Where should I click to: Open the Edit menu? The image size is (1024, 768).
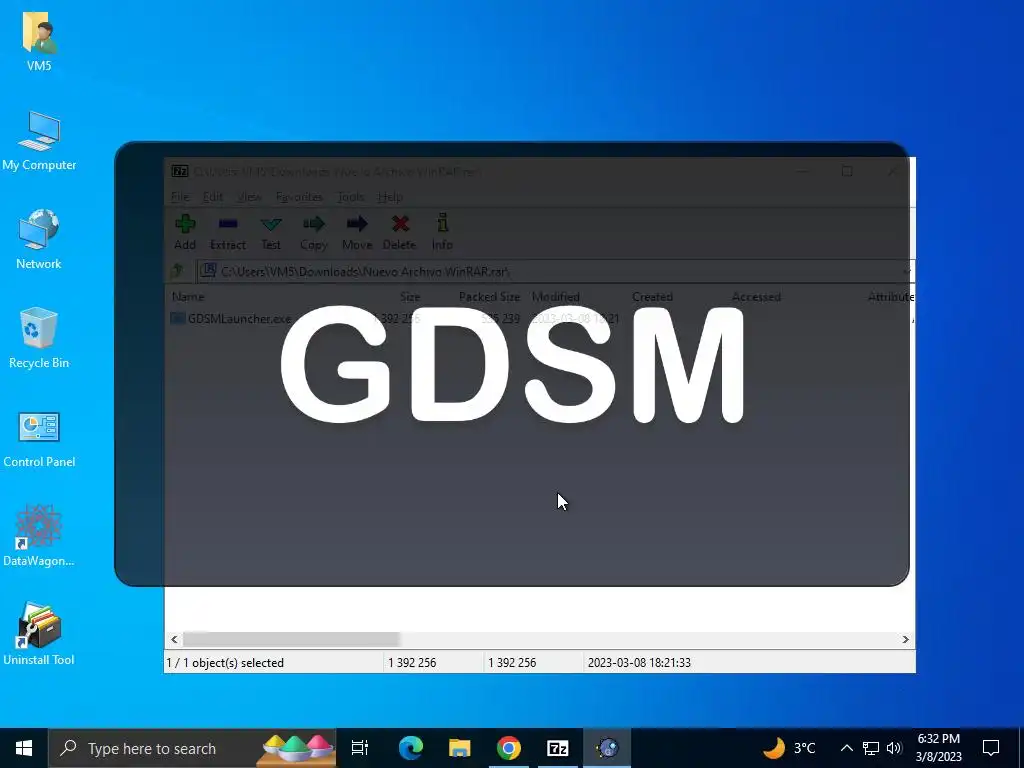213,197
